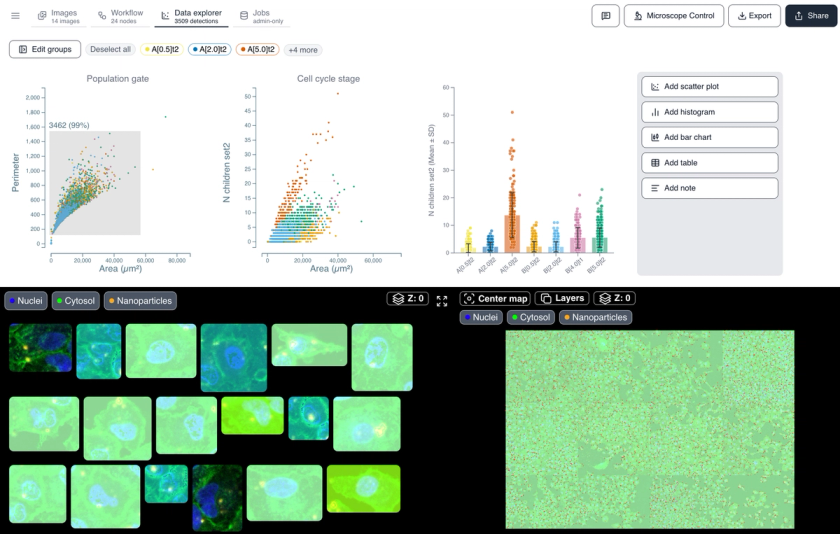Toggle the A[2.0]t2 group chip
Viewport: 840px width, 534px height.
coord(209,49)
